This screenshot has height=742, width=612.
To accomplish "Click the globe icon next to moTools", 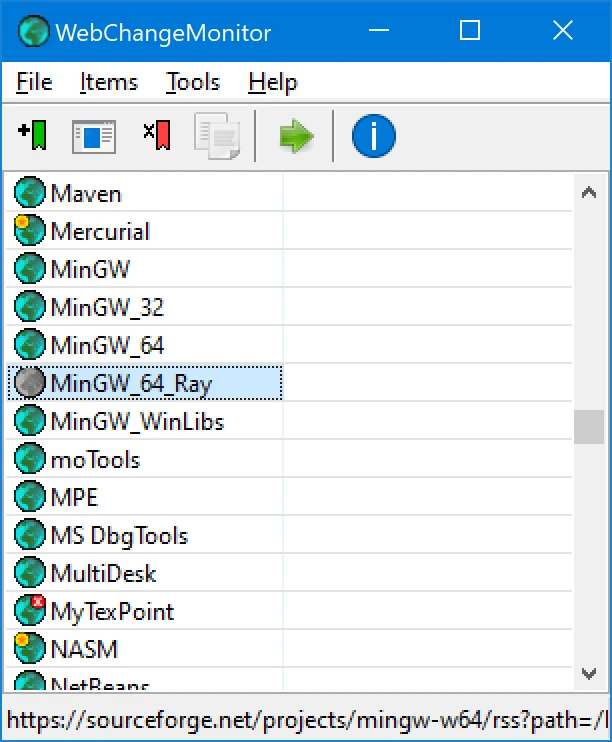I will click(x=29, y=459).
